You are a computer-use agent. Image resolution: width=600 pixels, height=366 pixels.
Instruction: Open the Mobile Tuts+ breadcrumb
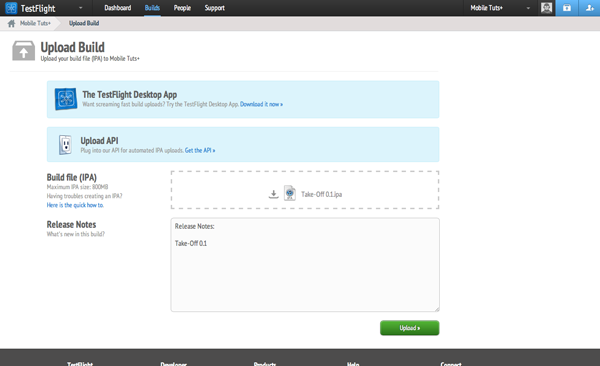[35, 23]
